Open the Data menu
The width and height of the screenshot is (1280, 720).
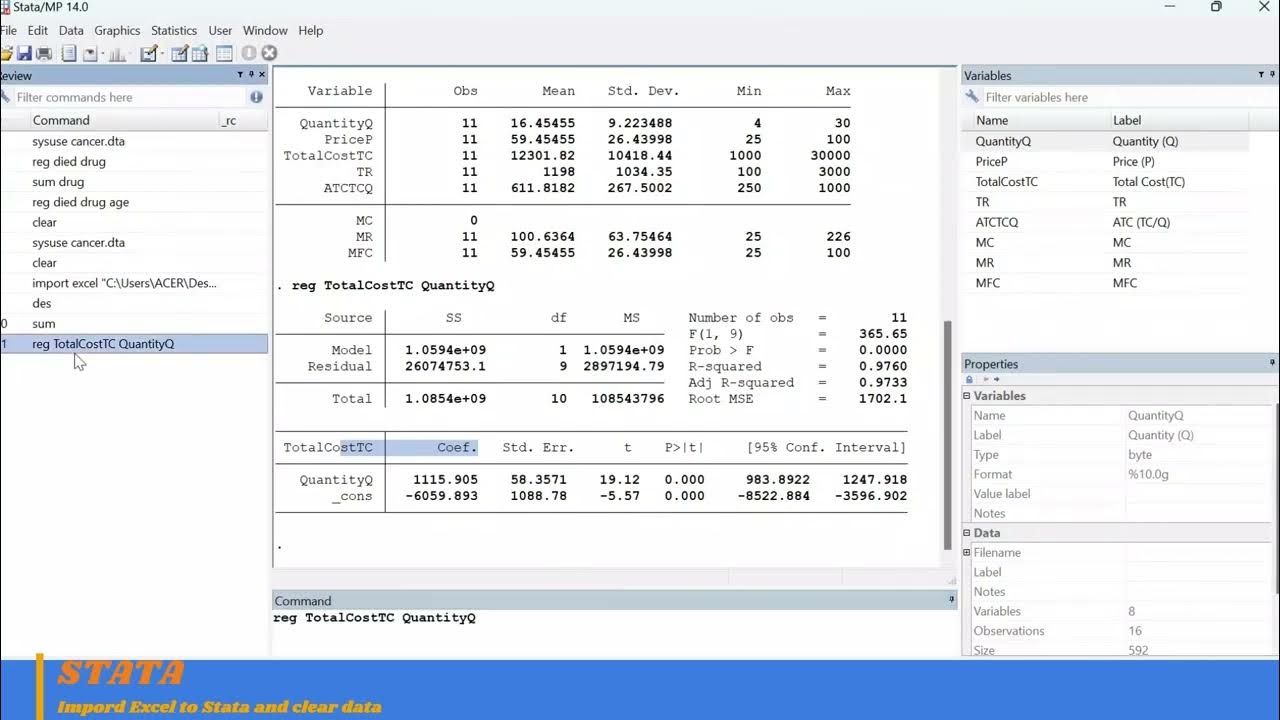point(71,31)
